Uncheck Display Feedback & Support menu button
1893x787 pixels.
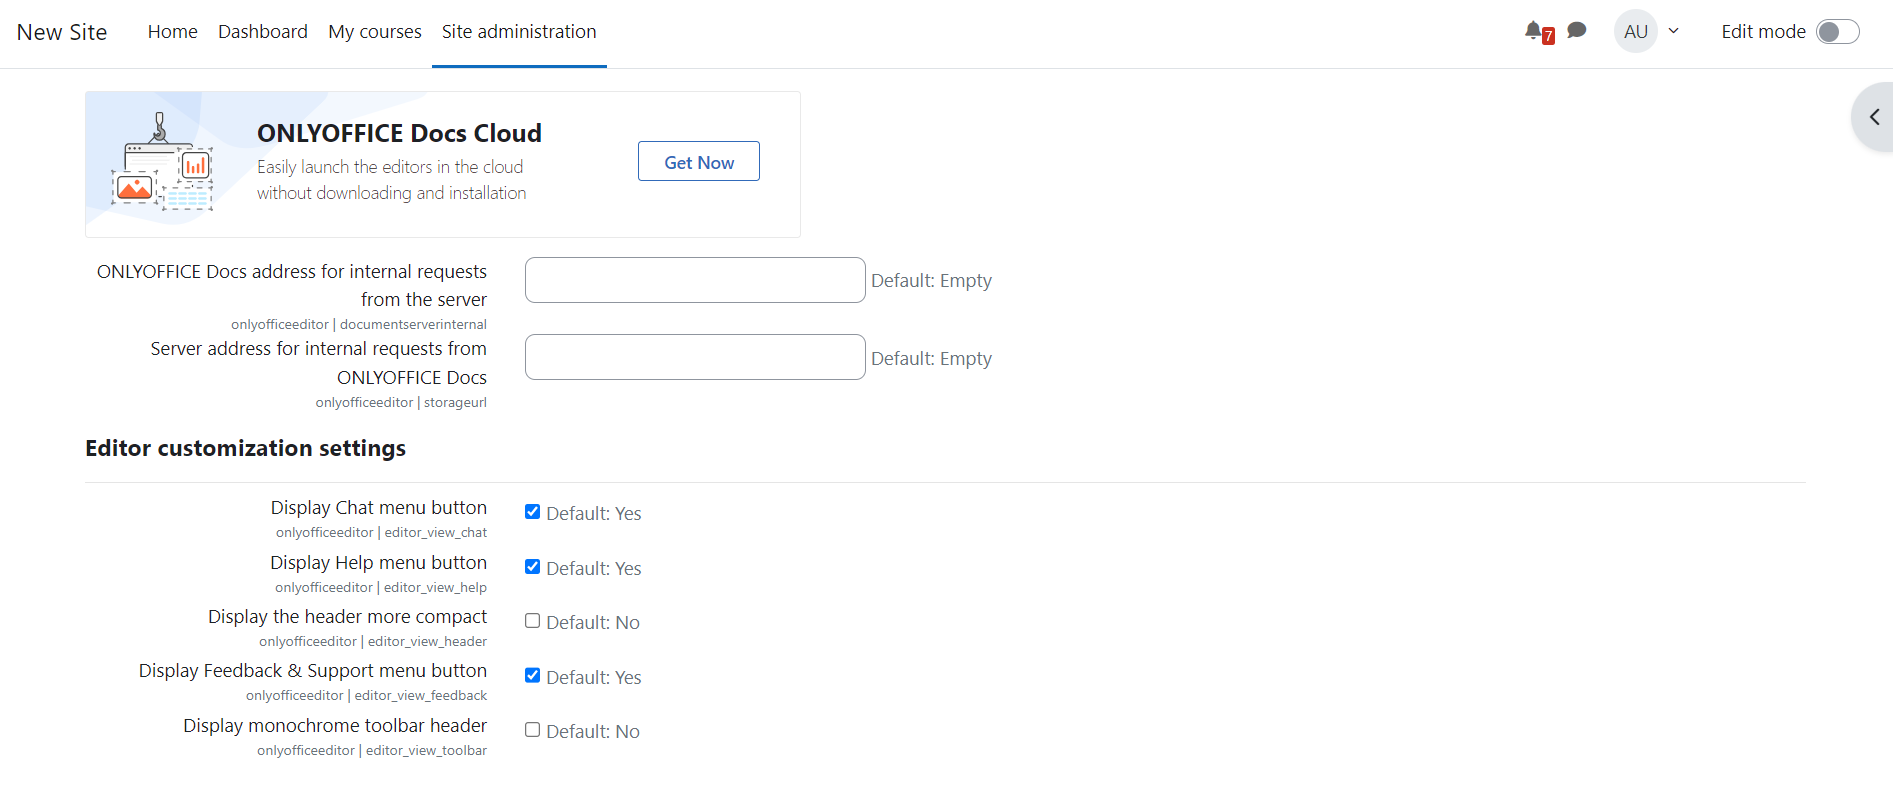point(533,676)
